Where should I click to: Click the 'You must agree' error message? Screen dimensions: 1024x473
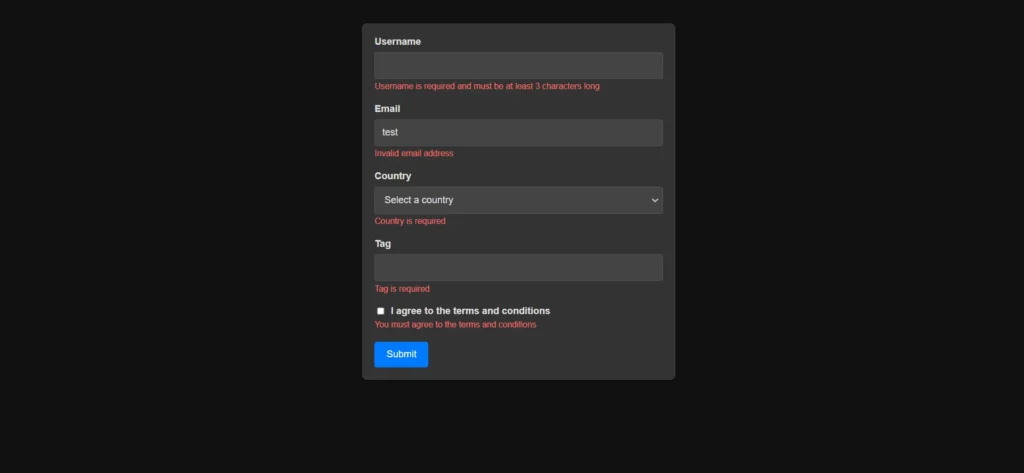(x=455, y=325)
